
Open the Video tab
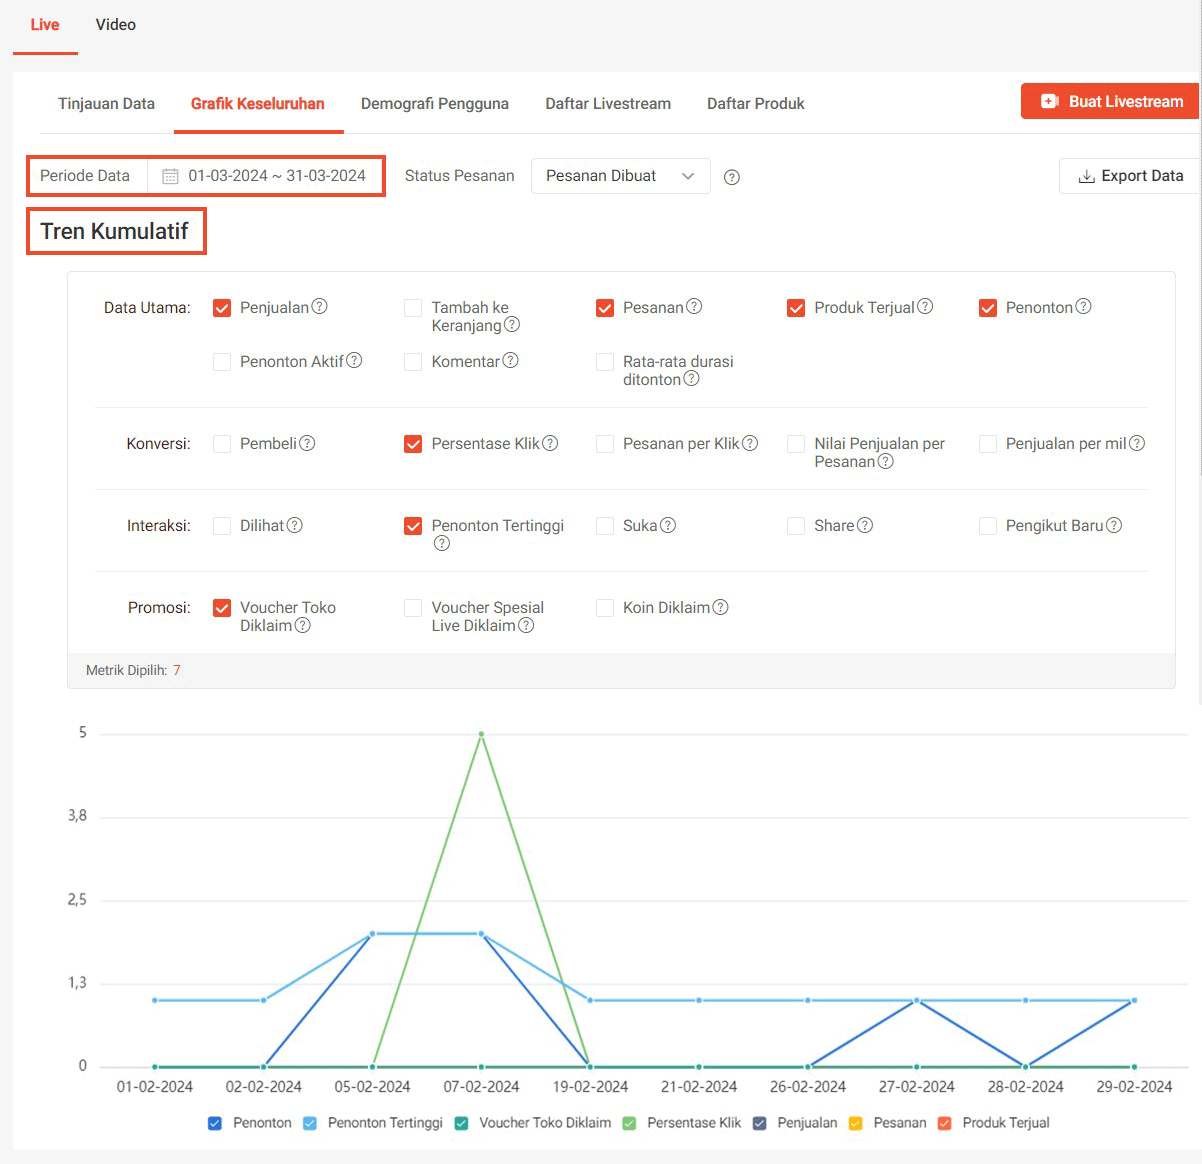pos(116,25)
